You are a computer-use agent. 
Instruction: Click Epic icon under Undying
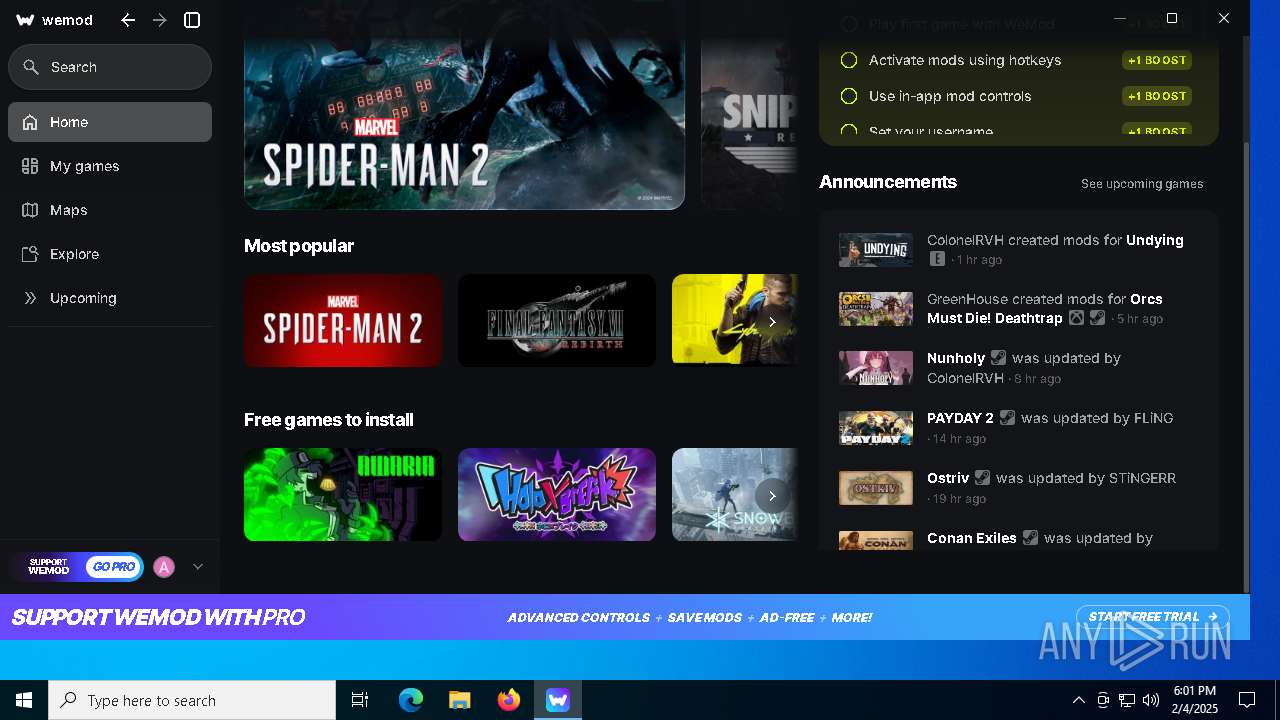tap(937, 259)
